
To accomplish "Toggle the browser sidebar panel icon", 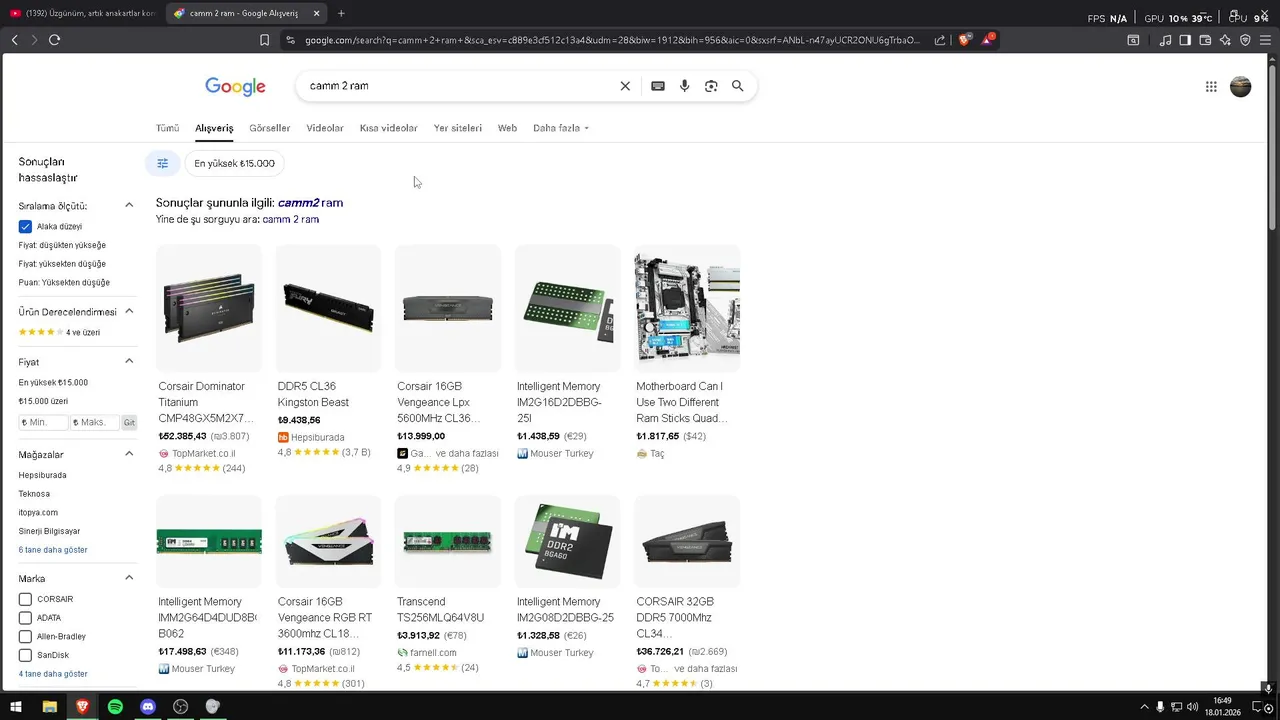I will (1185, 40).
